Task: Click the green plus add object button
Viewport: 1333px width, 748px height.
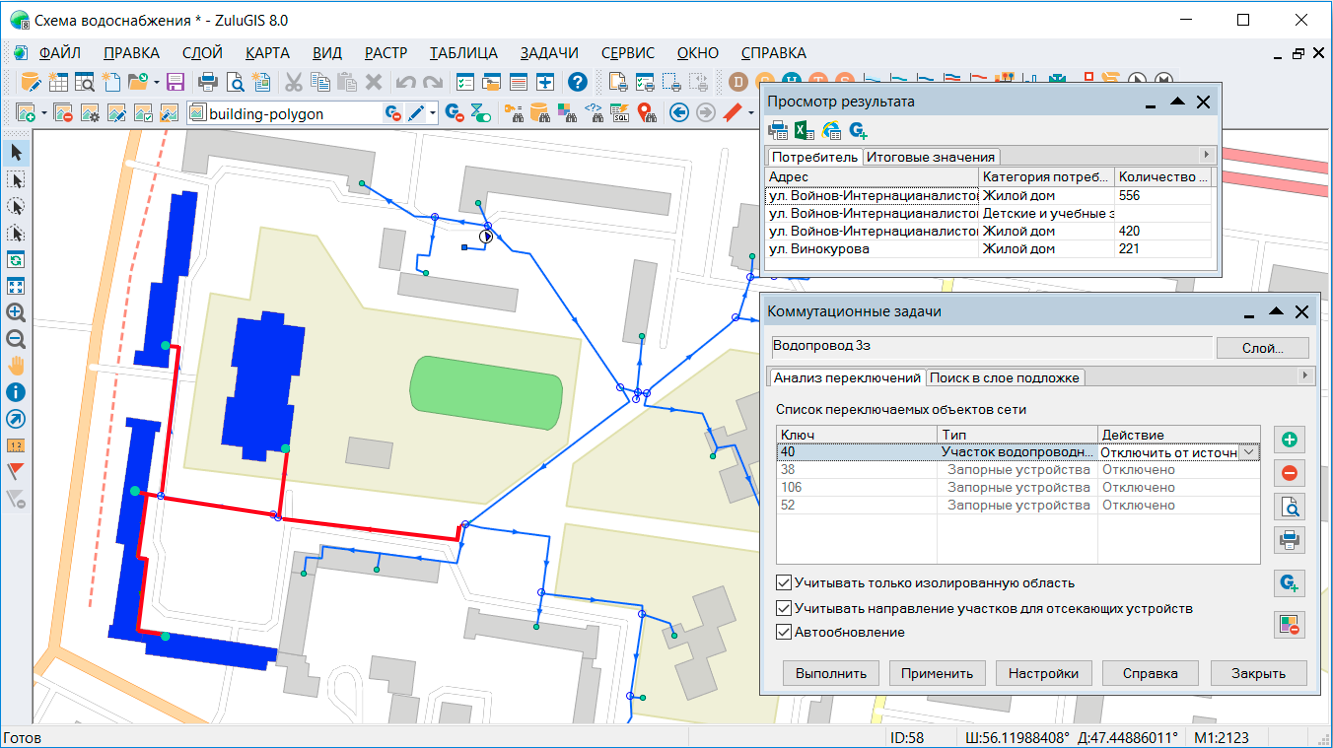Action: (1290, 440)
